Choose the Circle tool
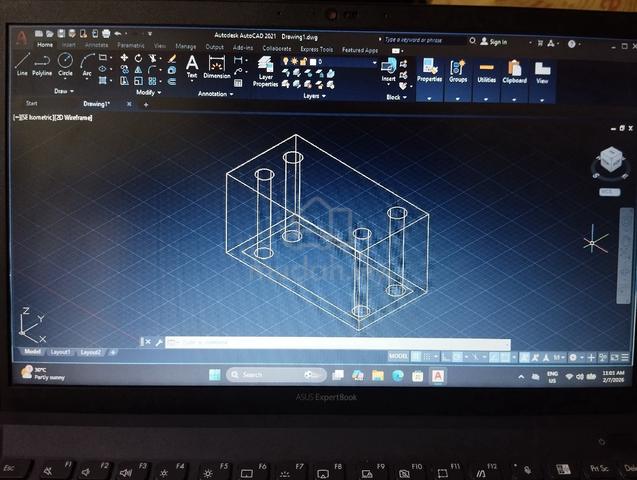This screenshot has height=480, width=637. pos(65,64)
